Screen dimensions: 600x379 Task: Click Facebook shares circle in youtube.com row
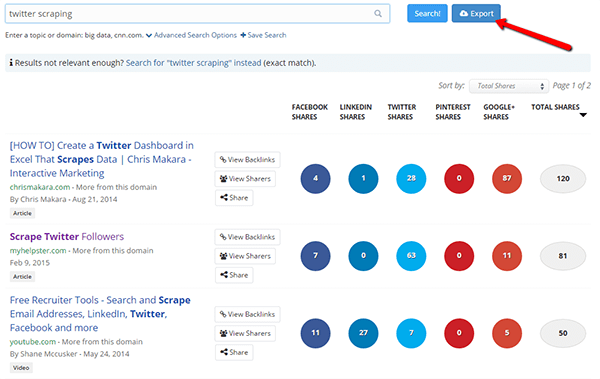[x=315, y=333]
